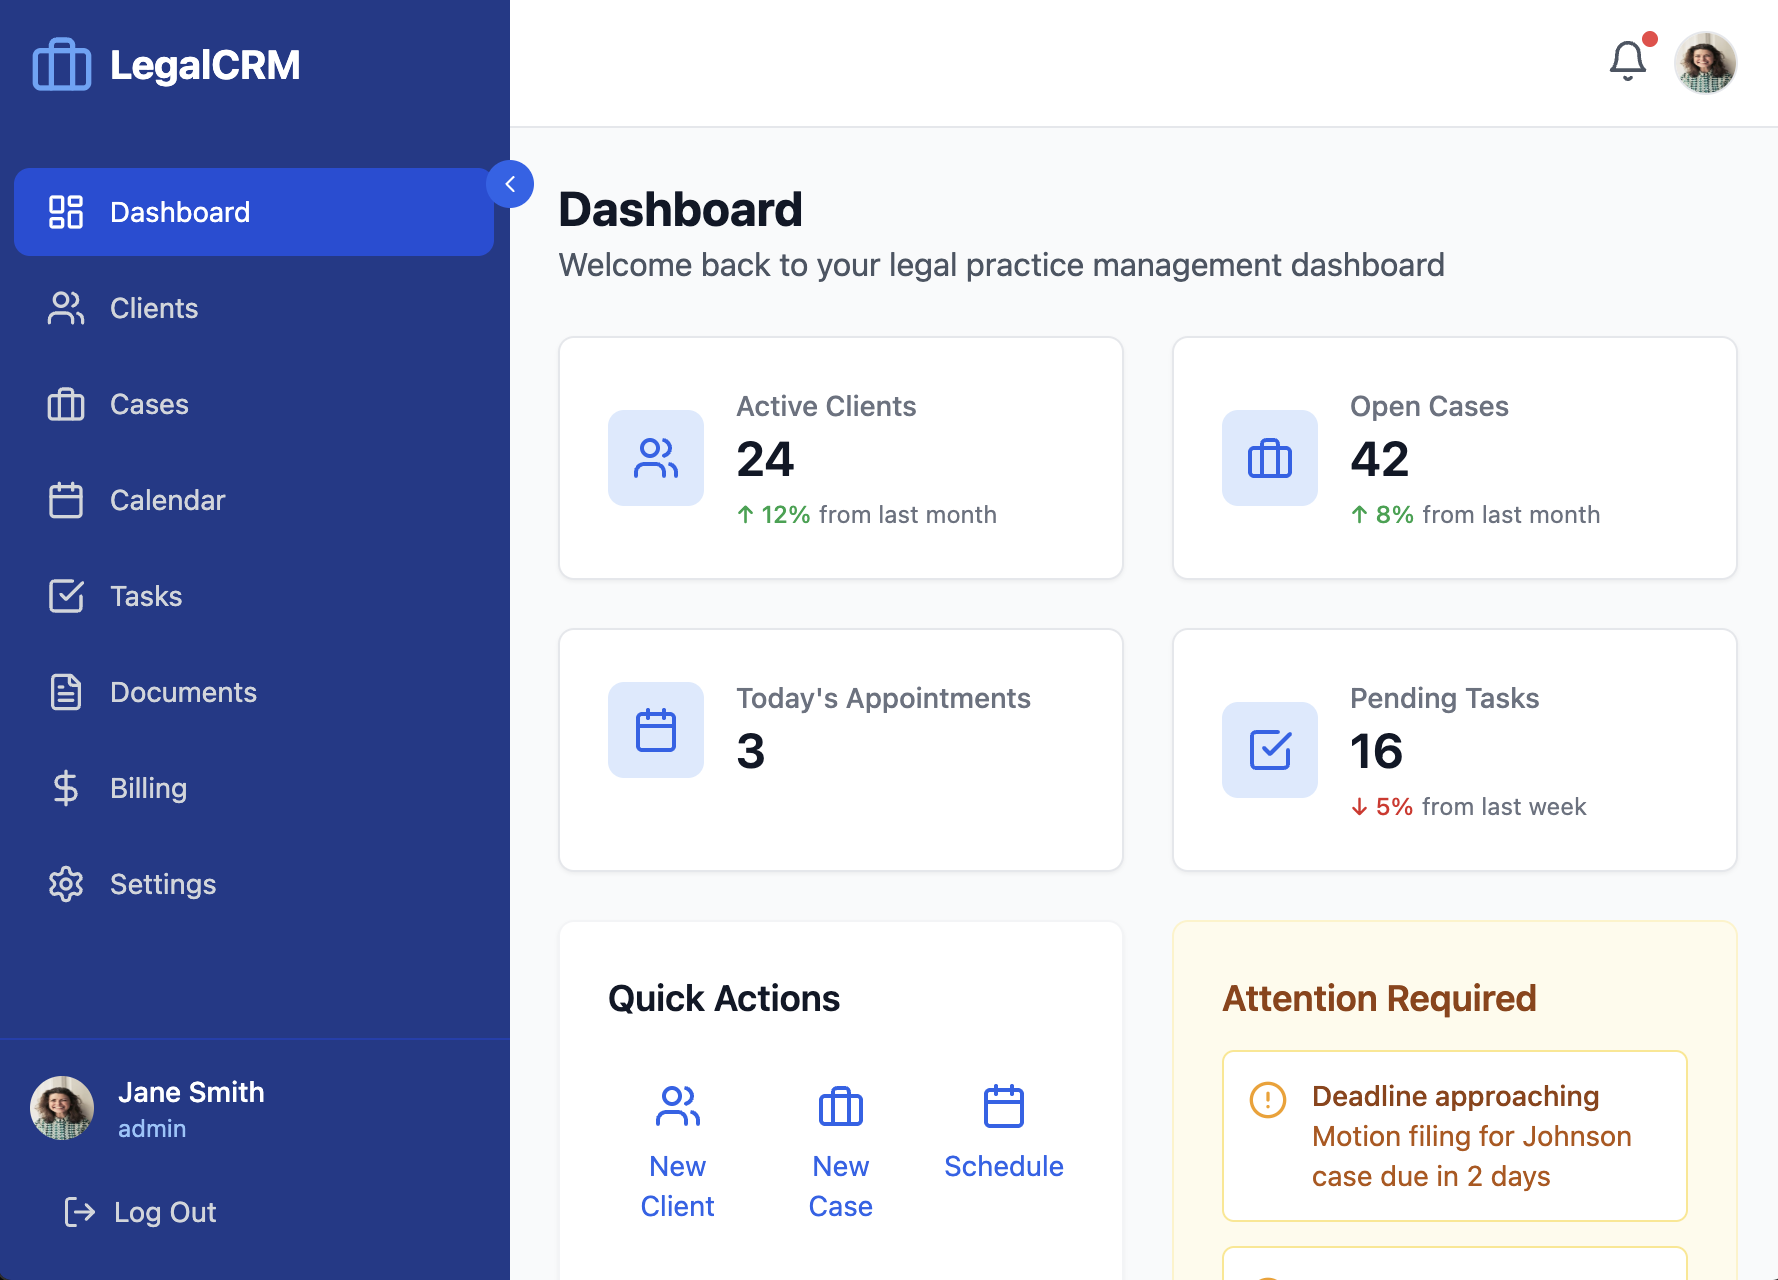Open the 'Deadline approaching' alert title

(1456, 1096)
